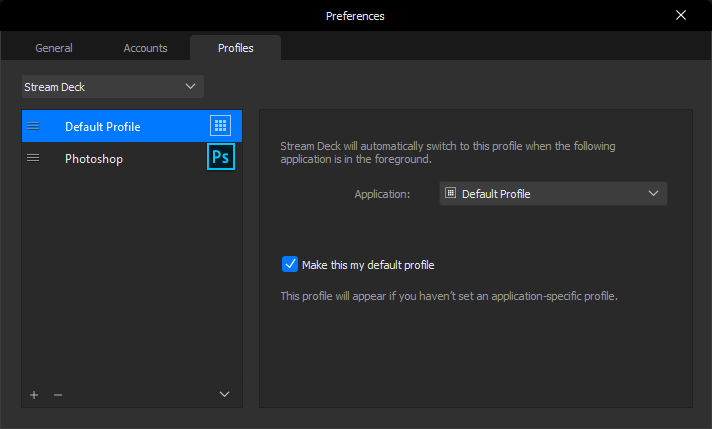This screenshot has height=429, width=712.
Task: Click the Photoshop row reorder handle
Action: tap(33, 158)
